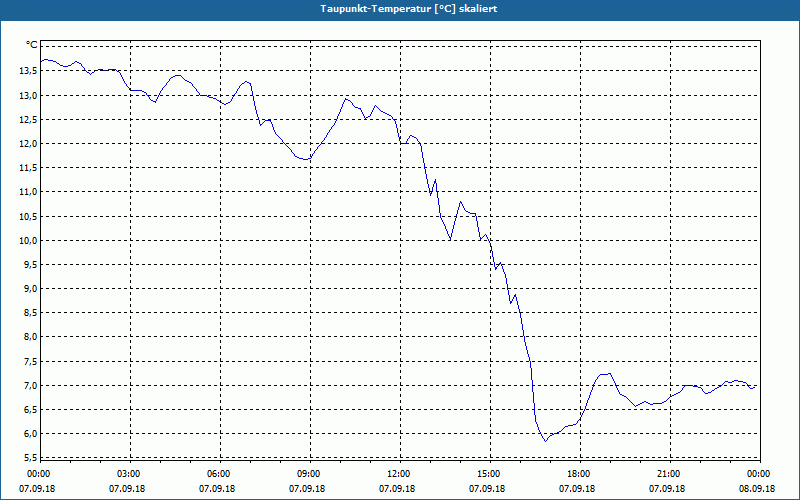Click the 18:00 time label
Screen dimensions: 800x500
click(577, 474)
